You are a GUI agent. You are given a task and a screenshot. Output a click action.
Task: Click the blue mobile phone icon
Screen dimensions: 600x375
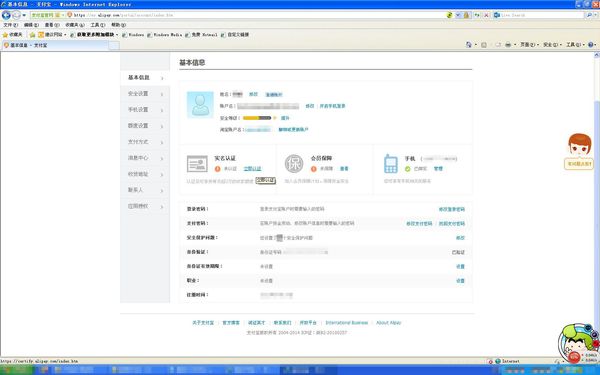[391, 164]
